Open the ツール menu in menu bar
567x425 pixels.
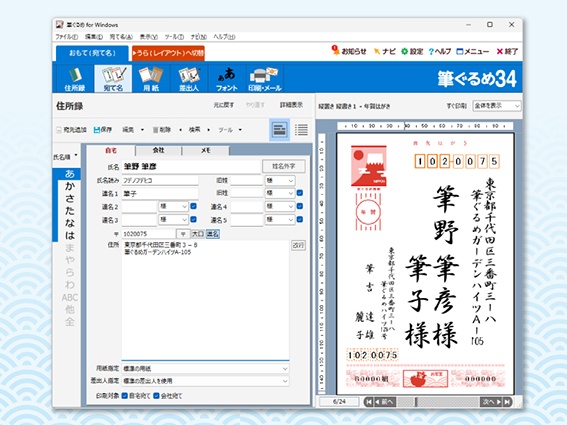tap(174, 37)
